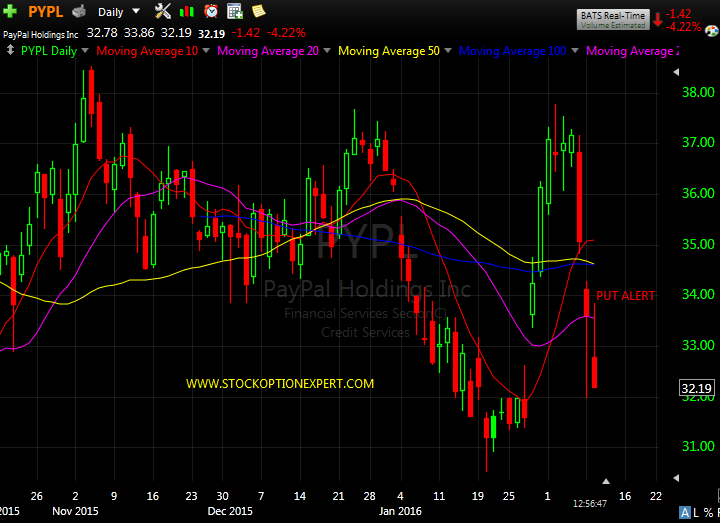720x523 pixels.
Task: Click the -4.22% change in quote line
Action: (x=286, y=33)
